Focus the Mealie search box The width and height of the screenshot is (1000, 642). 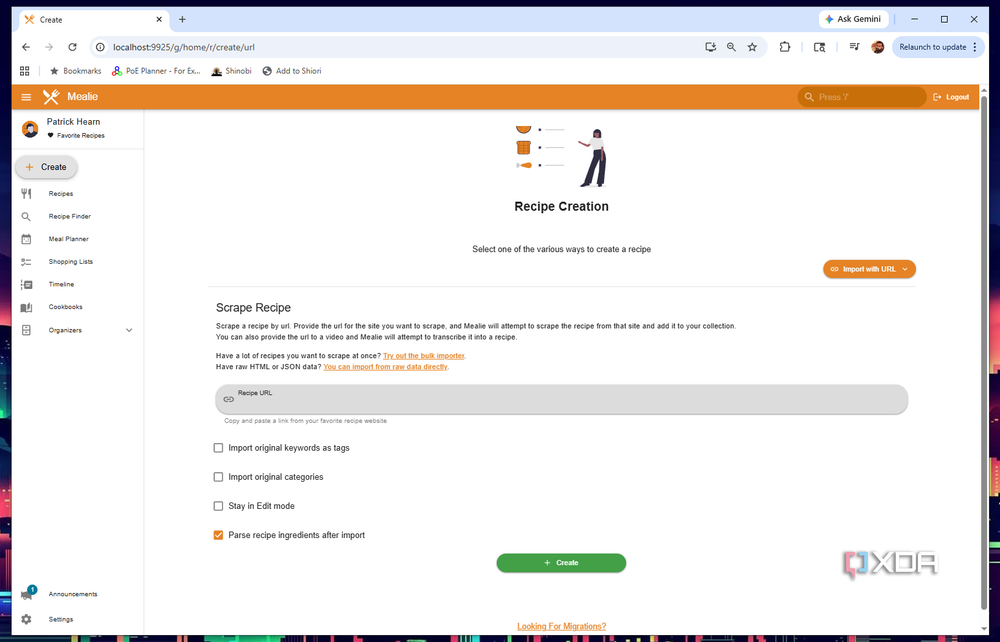click(862, 97)
